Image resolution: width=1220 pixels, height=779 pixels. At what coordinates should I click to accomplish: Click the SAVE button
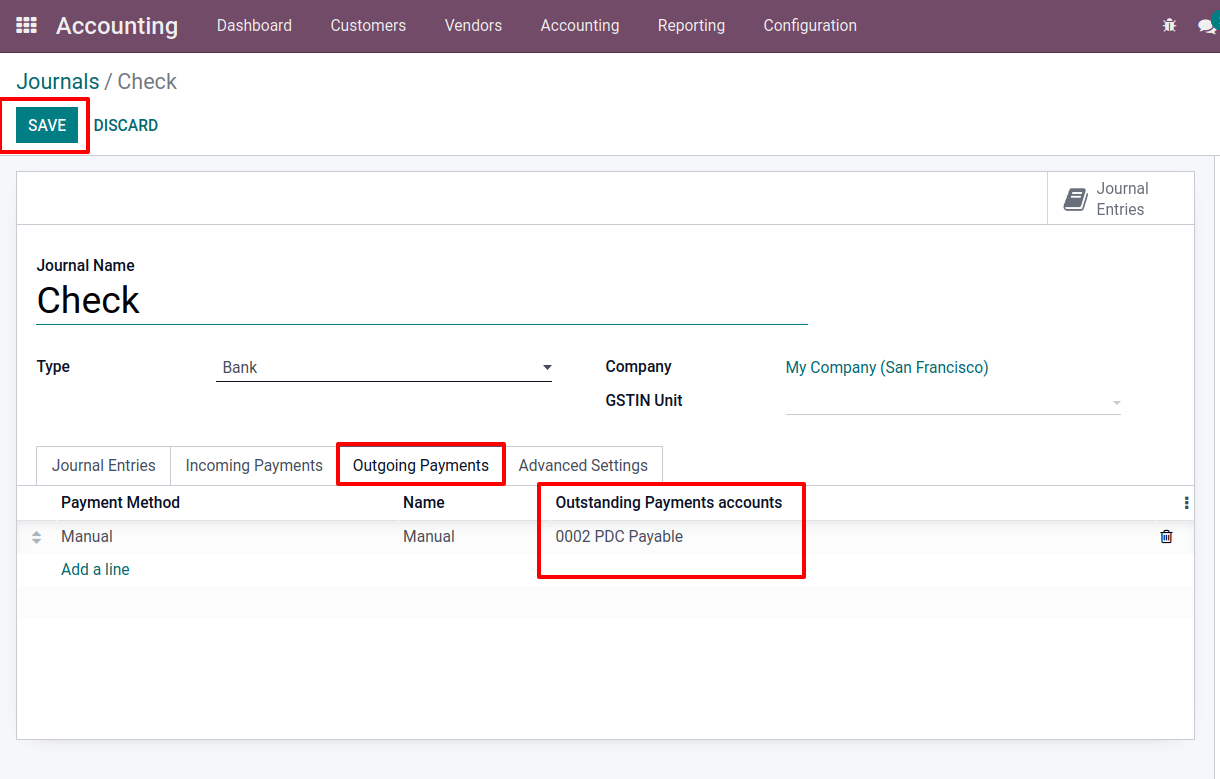point(47,124)
